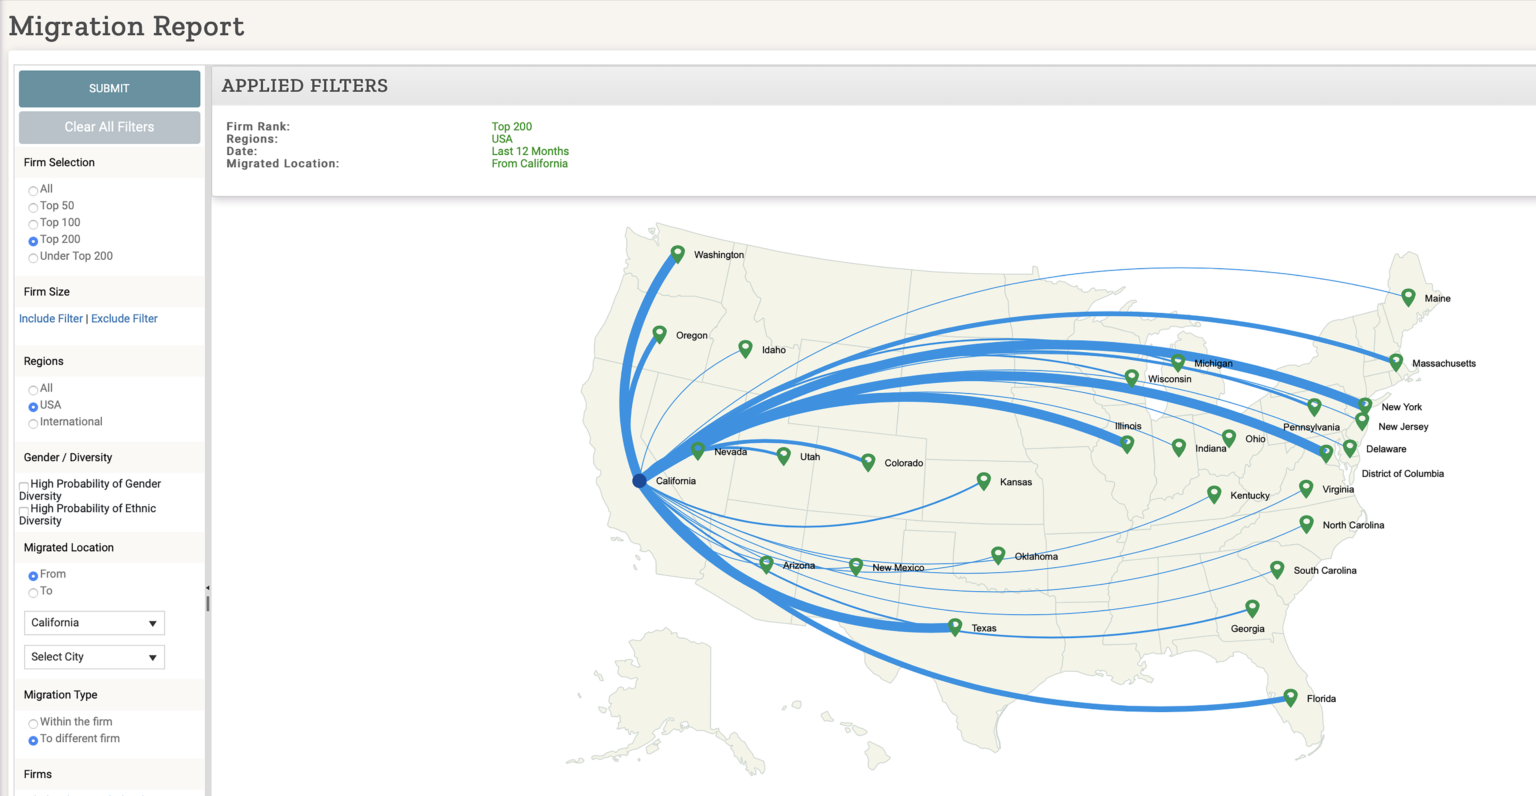Check High Probability of Ethnic Diversity
Image resolution: width=1536 pixels, height=796 pixels.
(x=23, y=510)
